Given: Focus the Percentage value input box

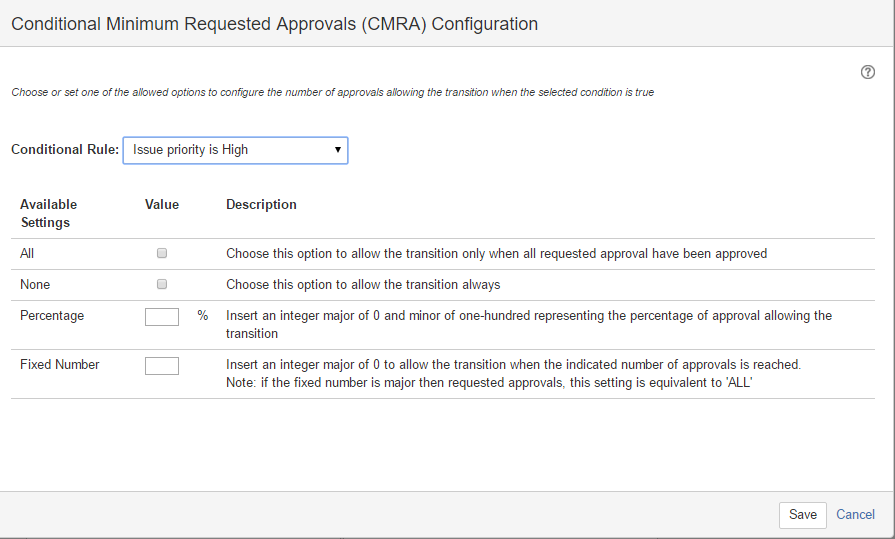Looking at the screenshot, I should click(x=162, y=316).
